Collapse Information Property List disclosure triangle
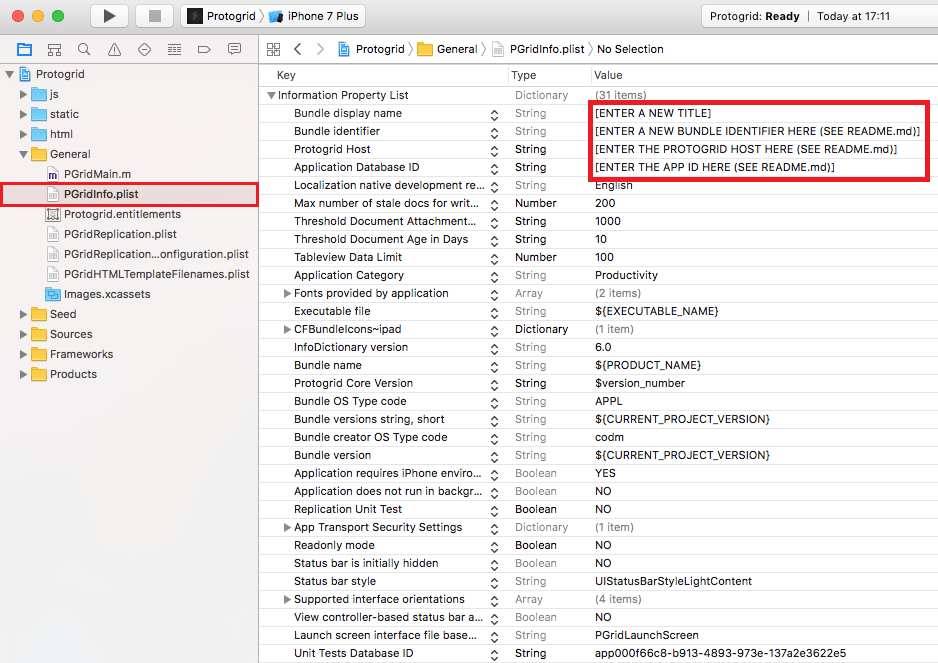938x663 pixels. [x=271, y=95]
